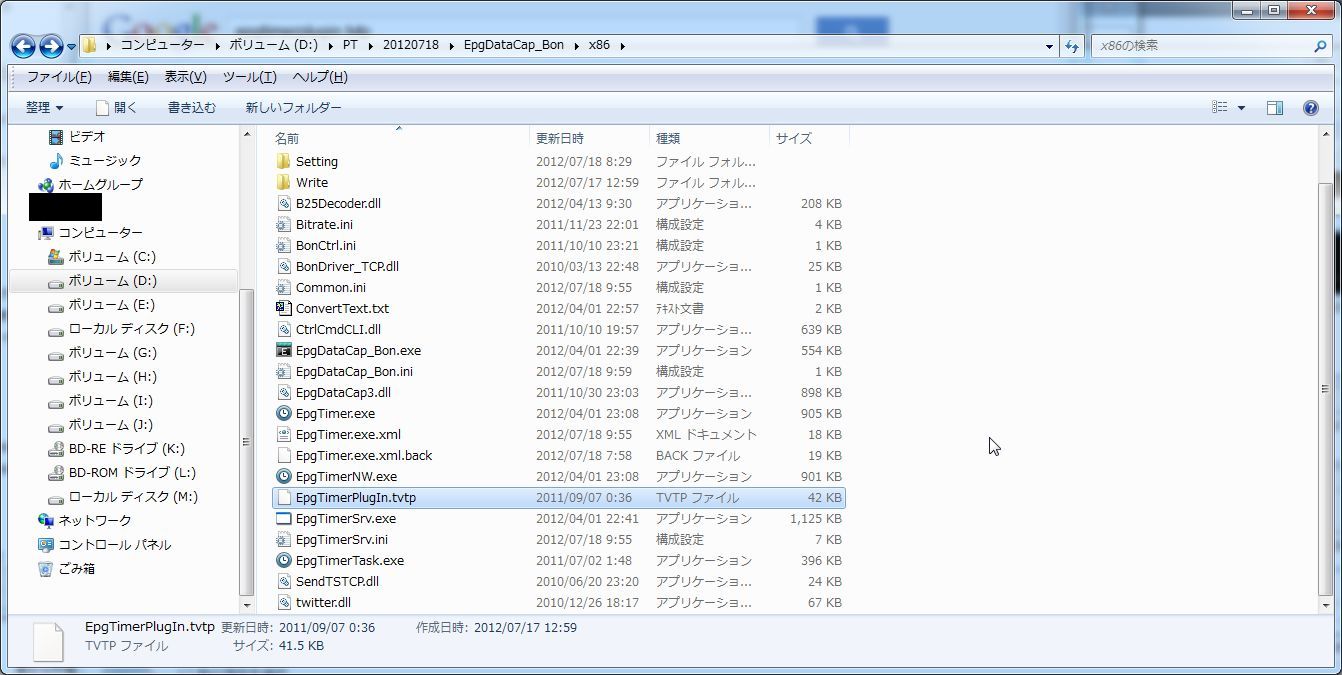Click the ConvertText.txt file icon

click(284, 308)
